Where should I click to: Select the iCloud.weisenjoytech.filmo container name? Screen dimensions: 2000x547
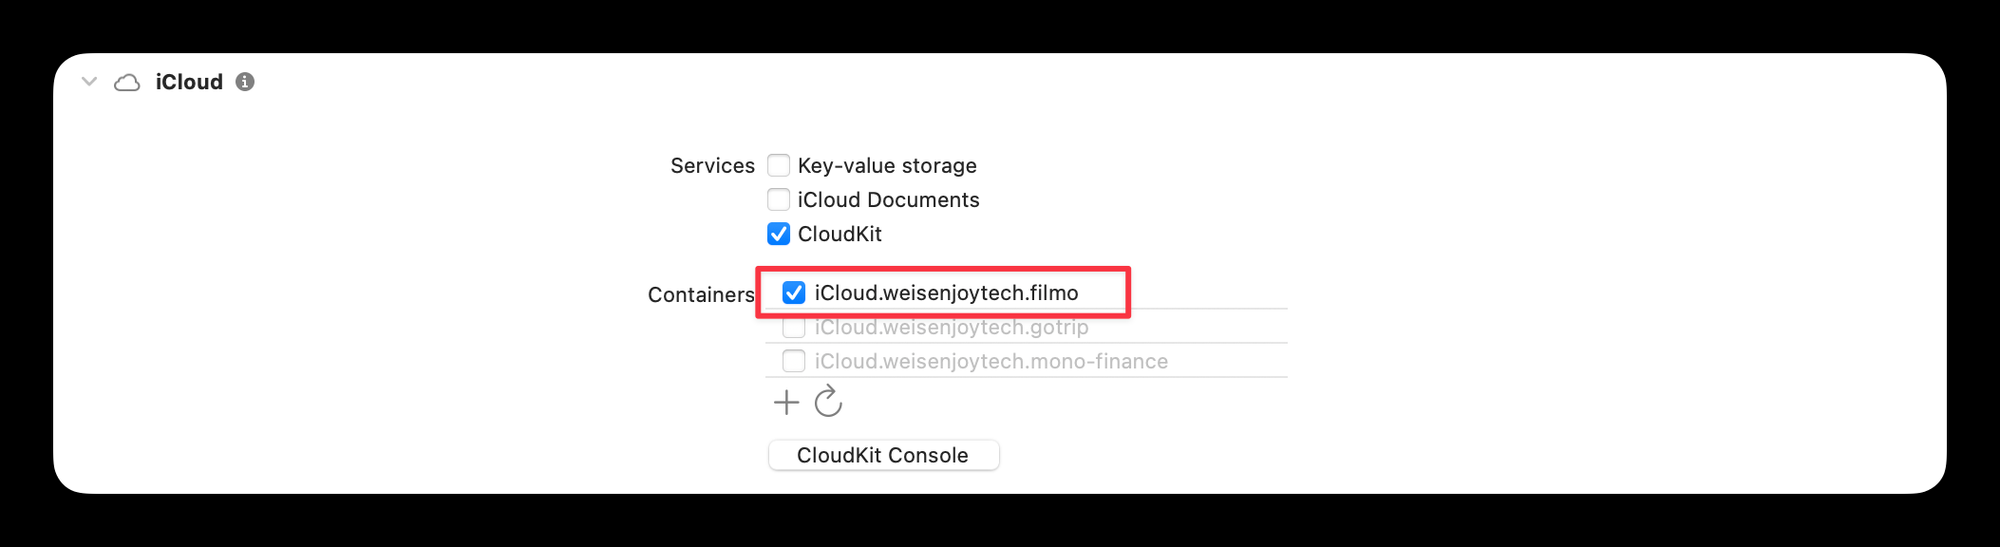click(946, 292)
